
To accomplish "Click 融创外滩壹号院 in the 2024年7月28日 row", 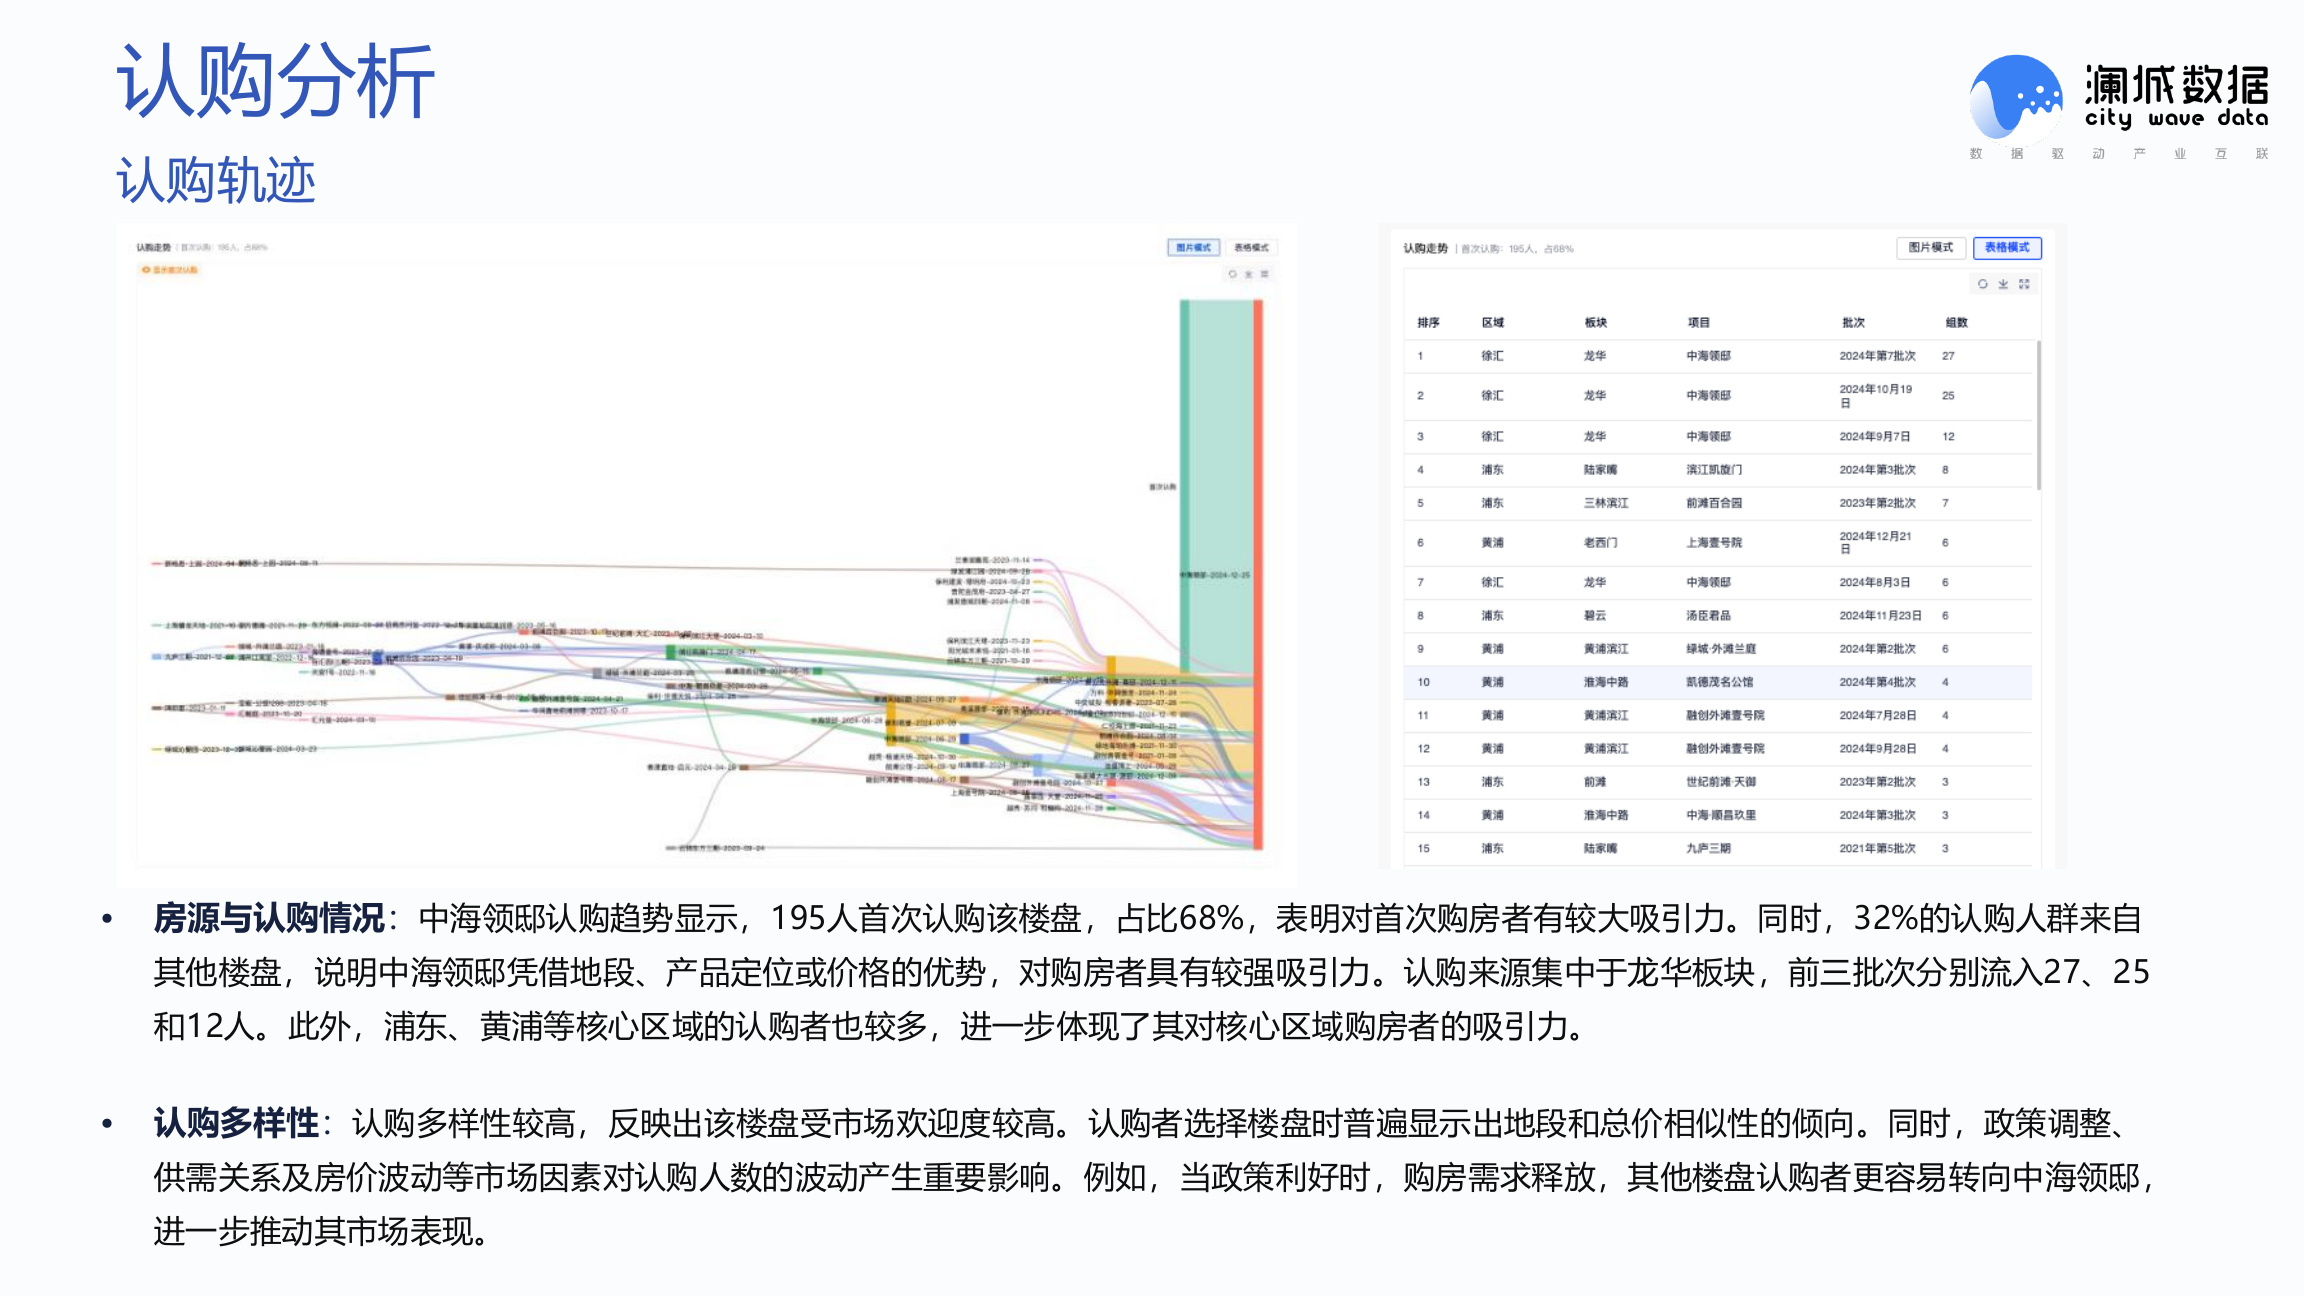I will 1725,715.
